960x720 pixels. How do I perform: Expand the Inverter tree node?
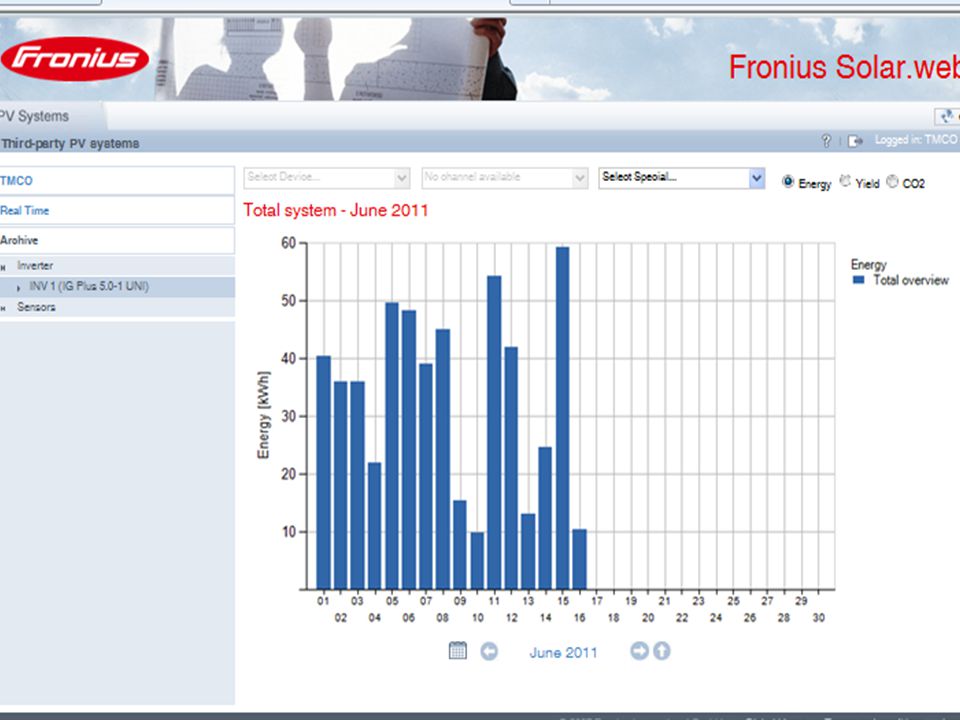click(3, 267)
